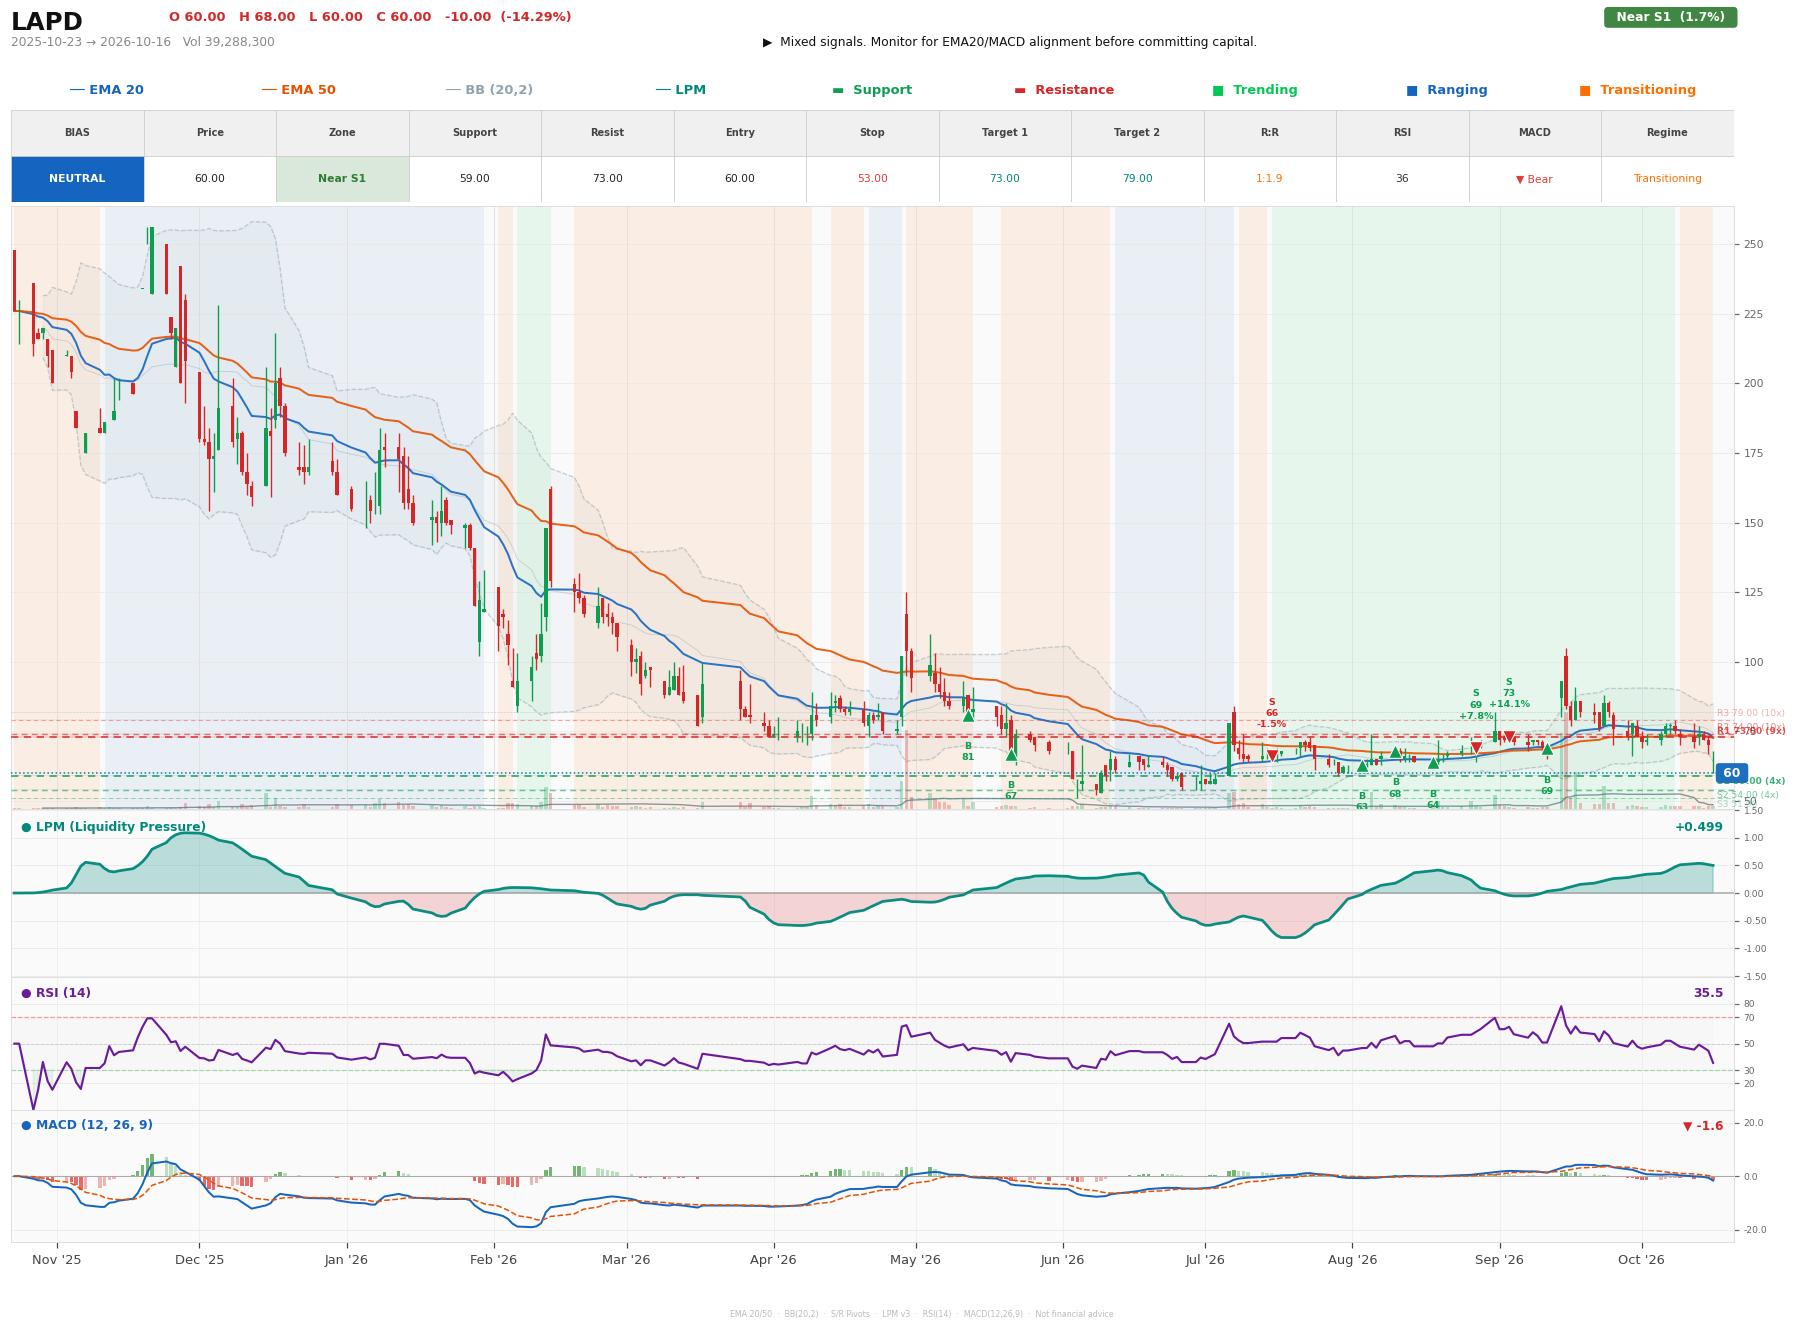Select the R:R column header

[1269, 133]
